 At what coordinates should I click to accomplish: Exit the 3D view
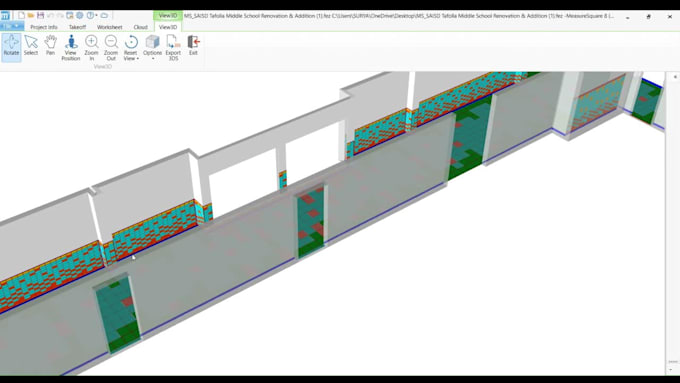[193, 47]
